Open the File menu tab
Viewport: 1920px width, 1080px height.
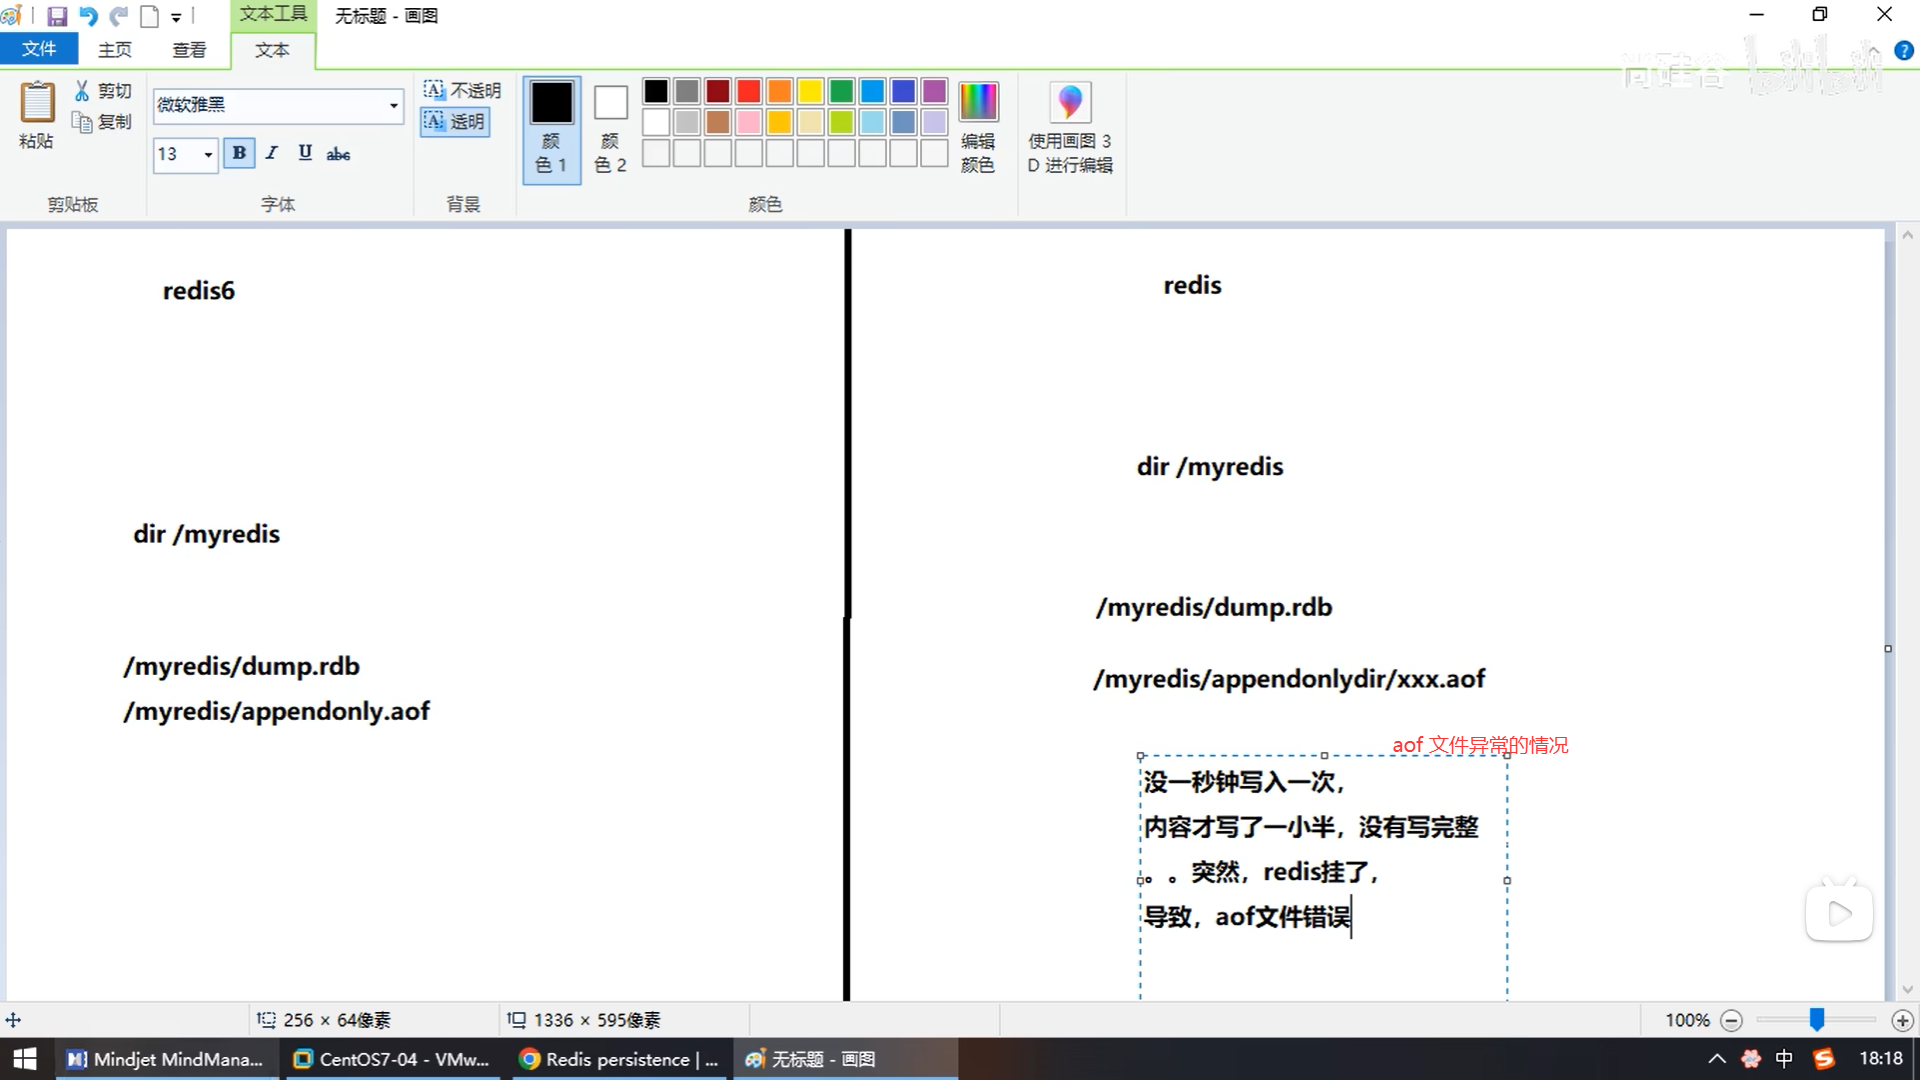[x=39, y=49]
